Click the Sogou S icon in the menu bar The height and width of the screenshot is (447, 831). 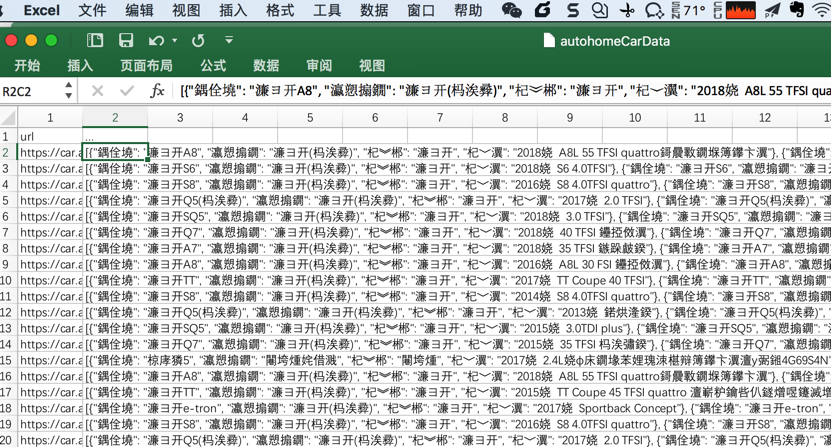point(572,10)
